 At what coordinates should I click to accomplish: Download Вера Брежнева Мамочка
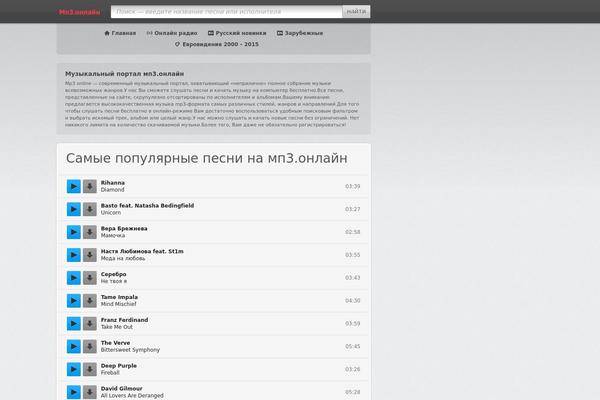pos(90,232)
